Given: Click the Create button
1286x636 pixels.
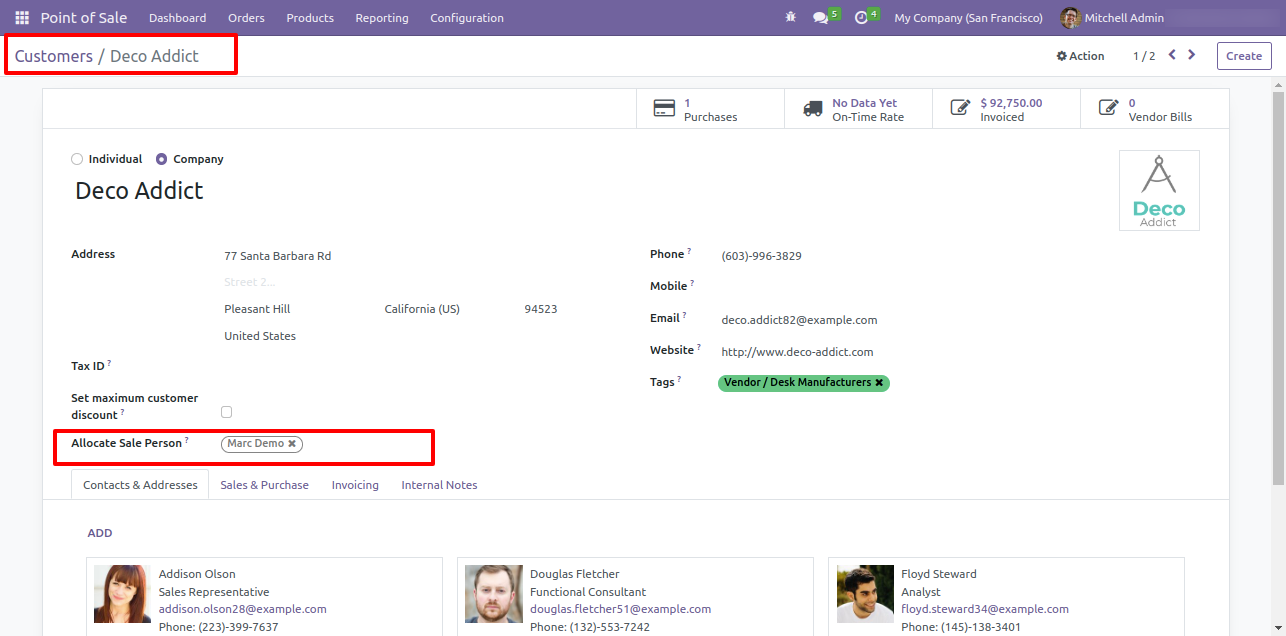Looking at the screenshot, I should click(1243, 56).
